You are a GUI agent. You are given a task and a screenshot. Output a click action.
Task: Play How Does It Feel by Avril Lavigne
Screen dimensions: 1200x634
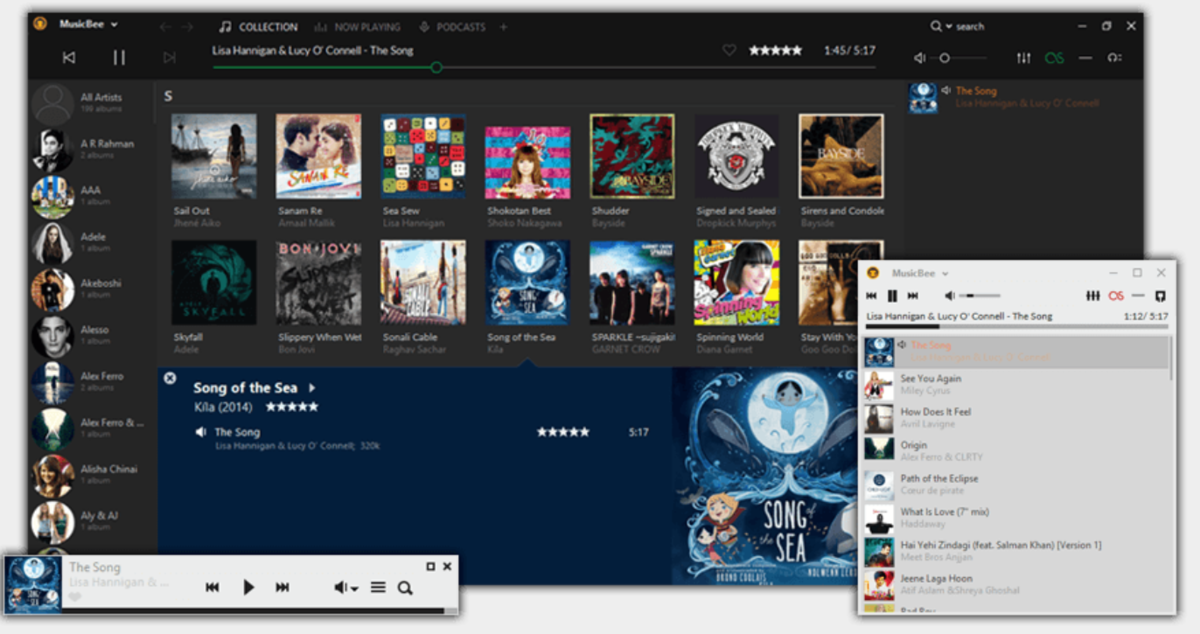click(1016, 418)
